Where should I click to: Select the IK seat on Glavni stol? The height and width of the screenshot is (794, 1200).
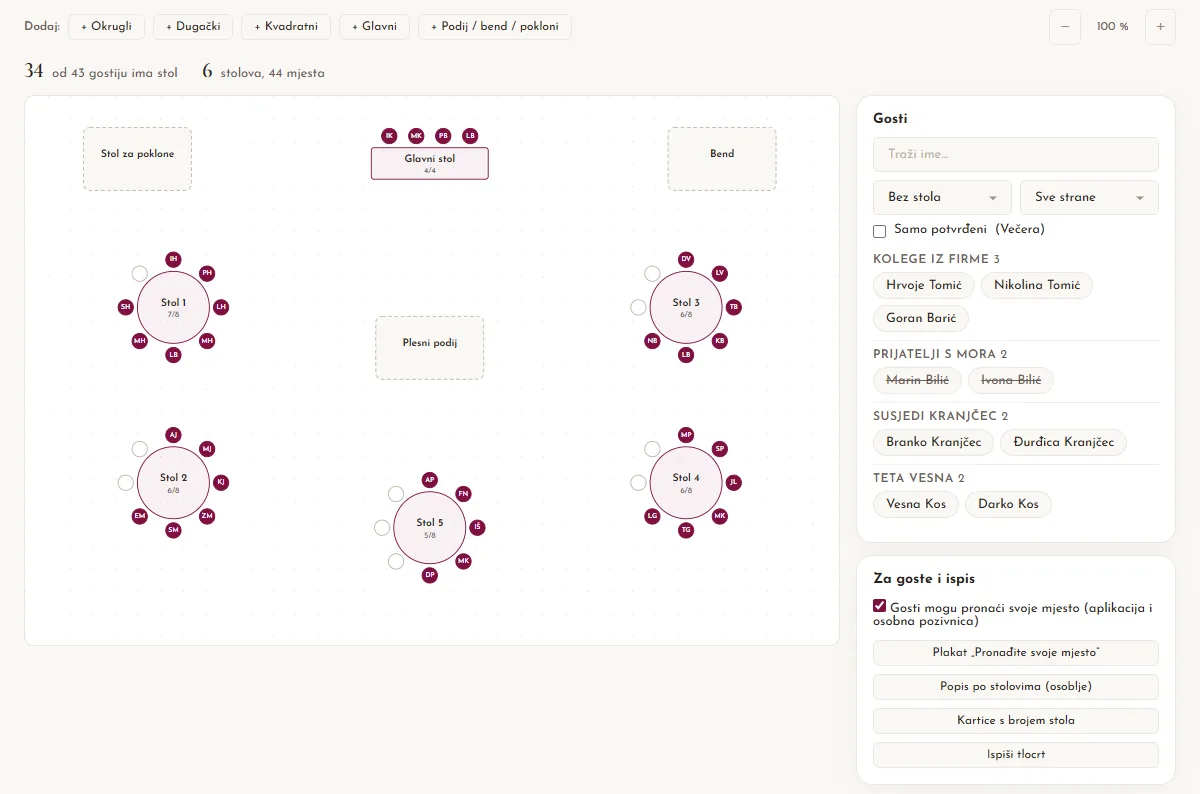click(x=389, y=136)
